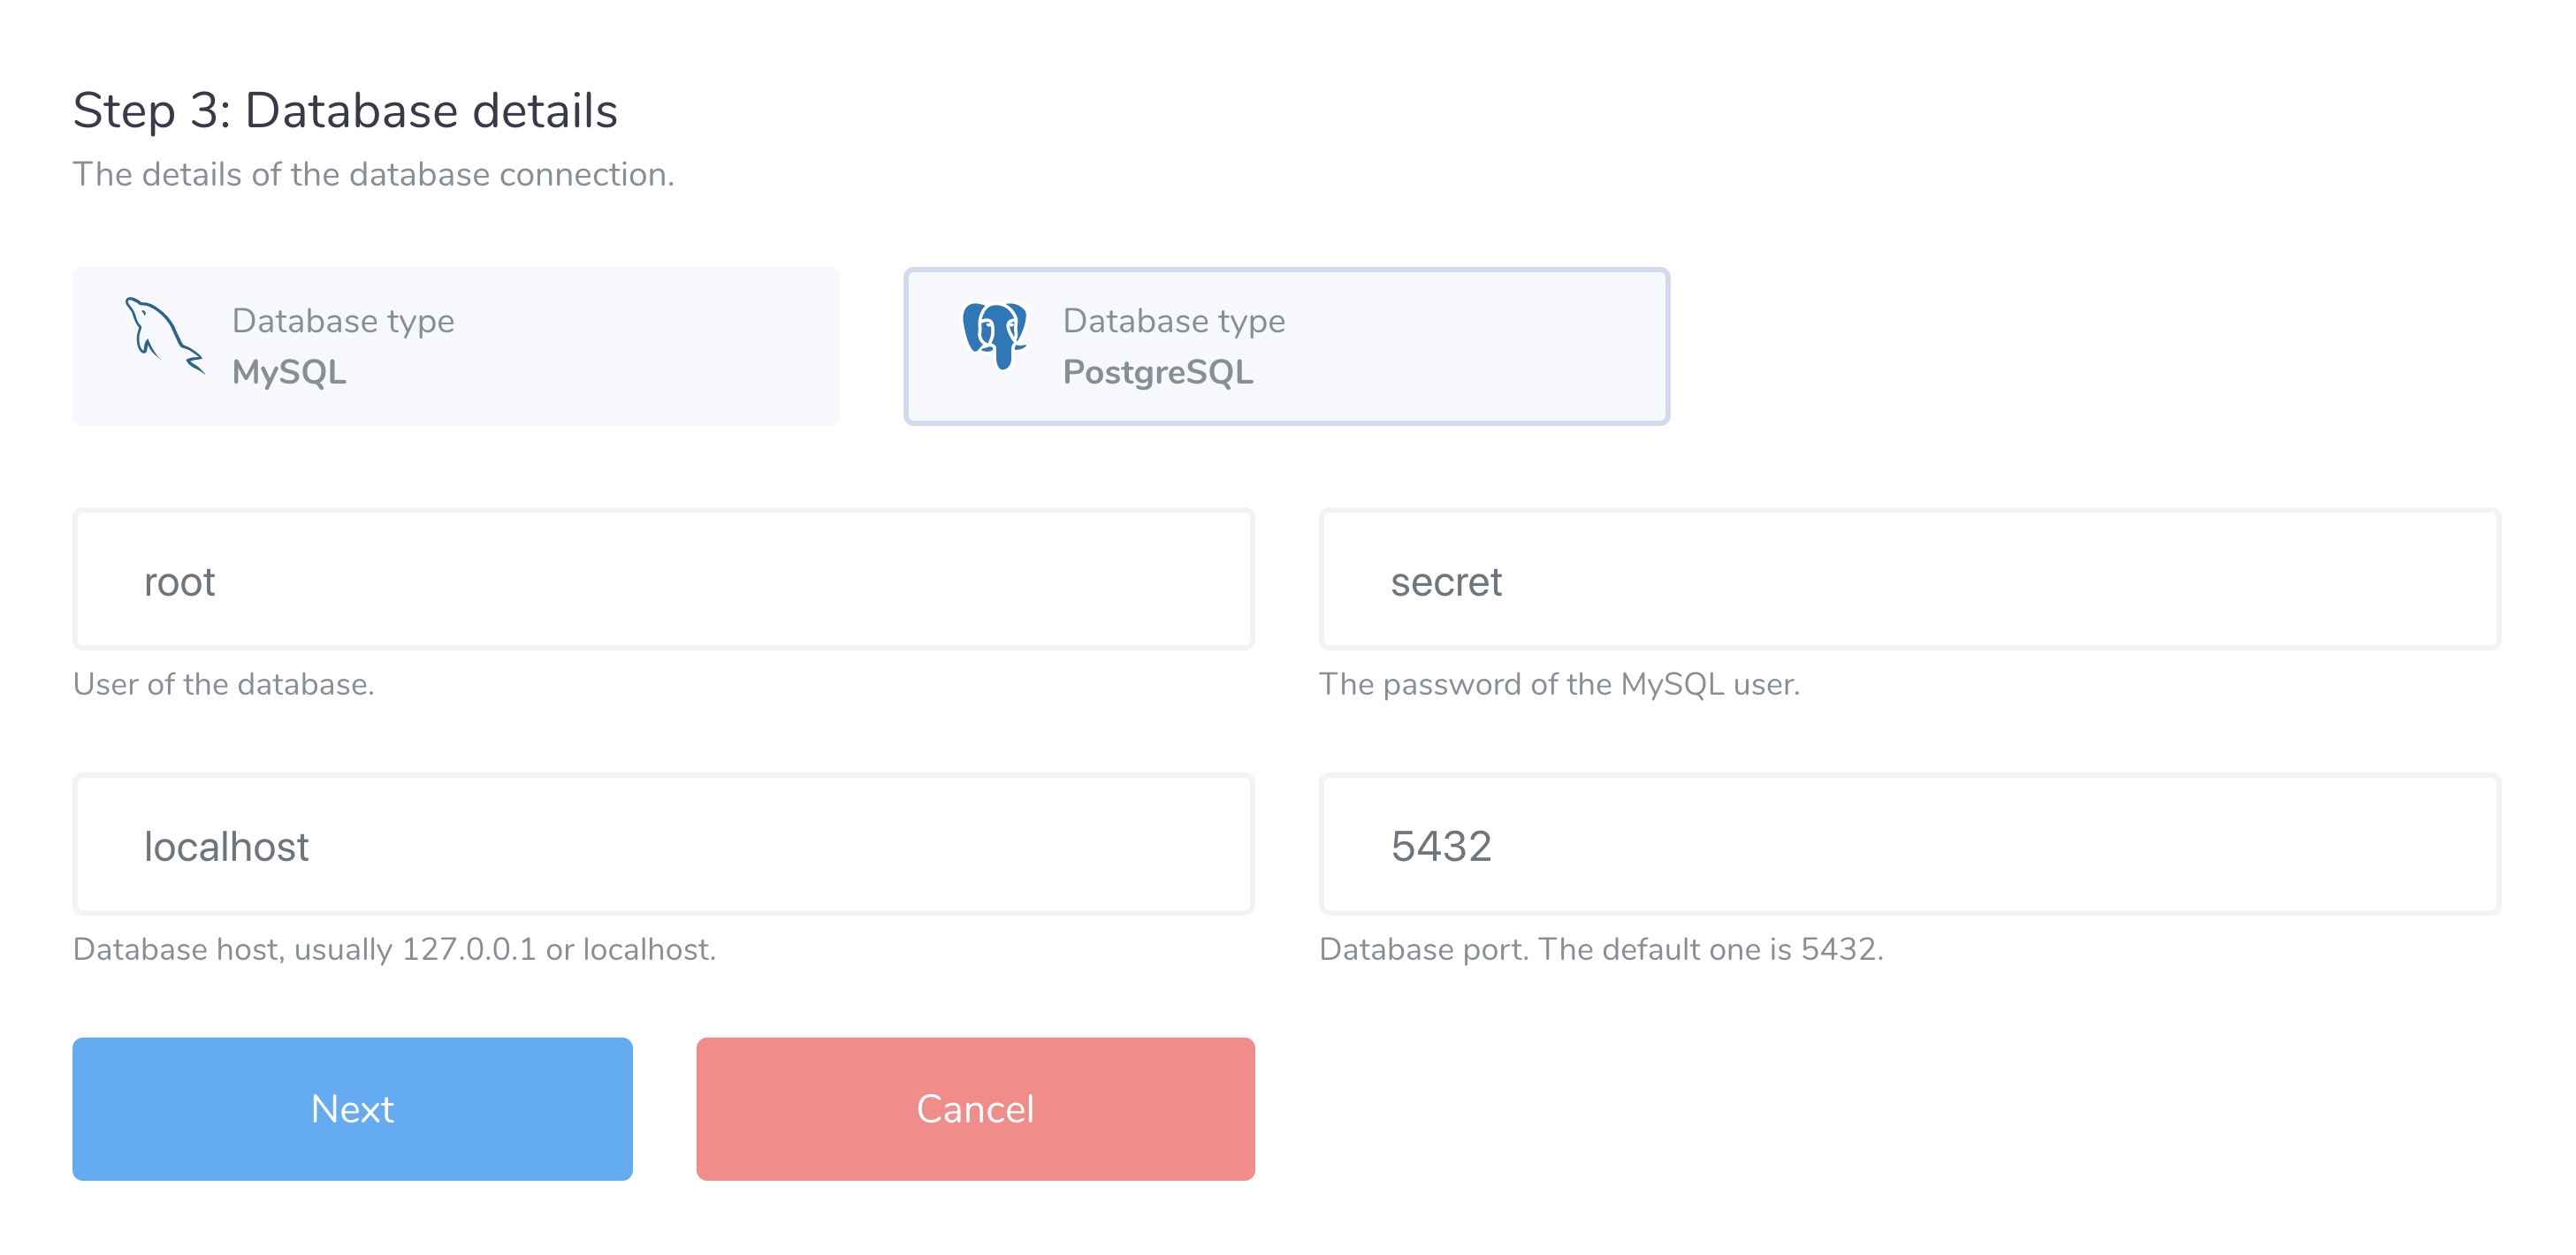Focus the database port field showing 5432
This screenshot has width=2576, height=1255.
pyautogui.click(x=1909, y=845)
